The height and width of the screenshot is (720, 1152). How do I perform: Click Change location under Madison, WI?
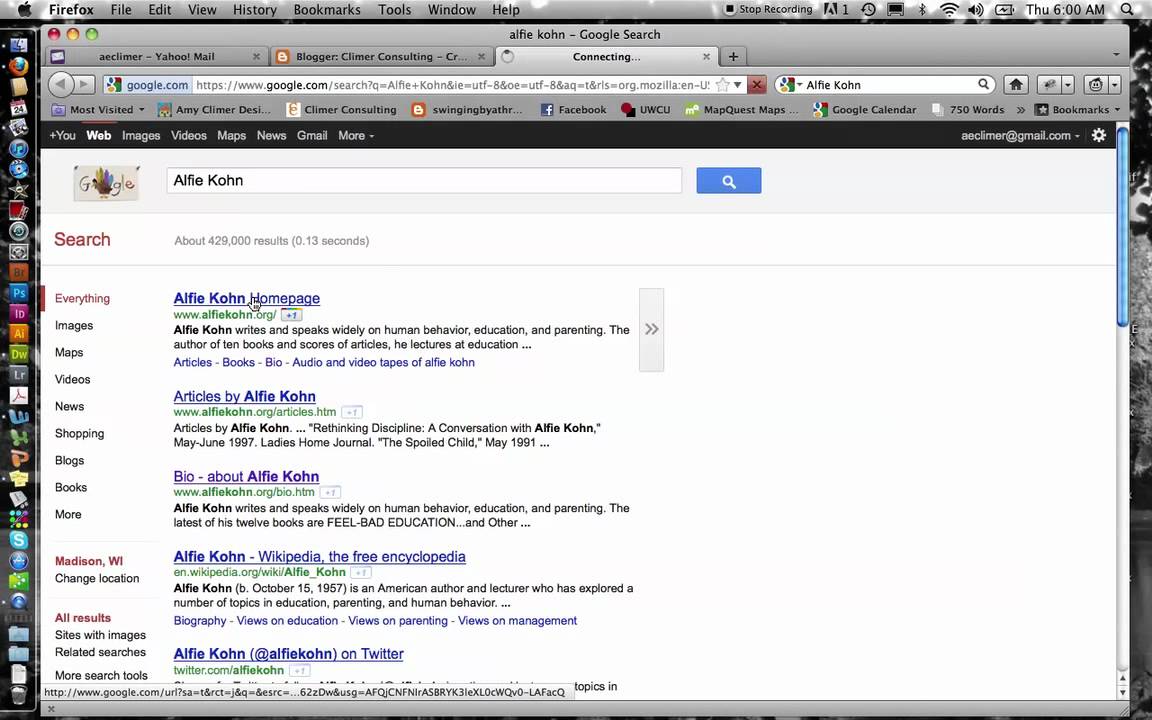97,578
